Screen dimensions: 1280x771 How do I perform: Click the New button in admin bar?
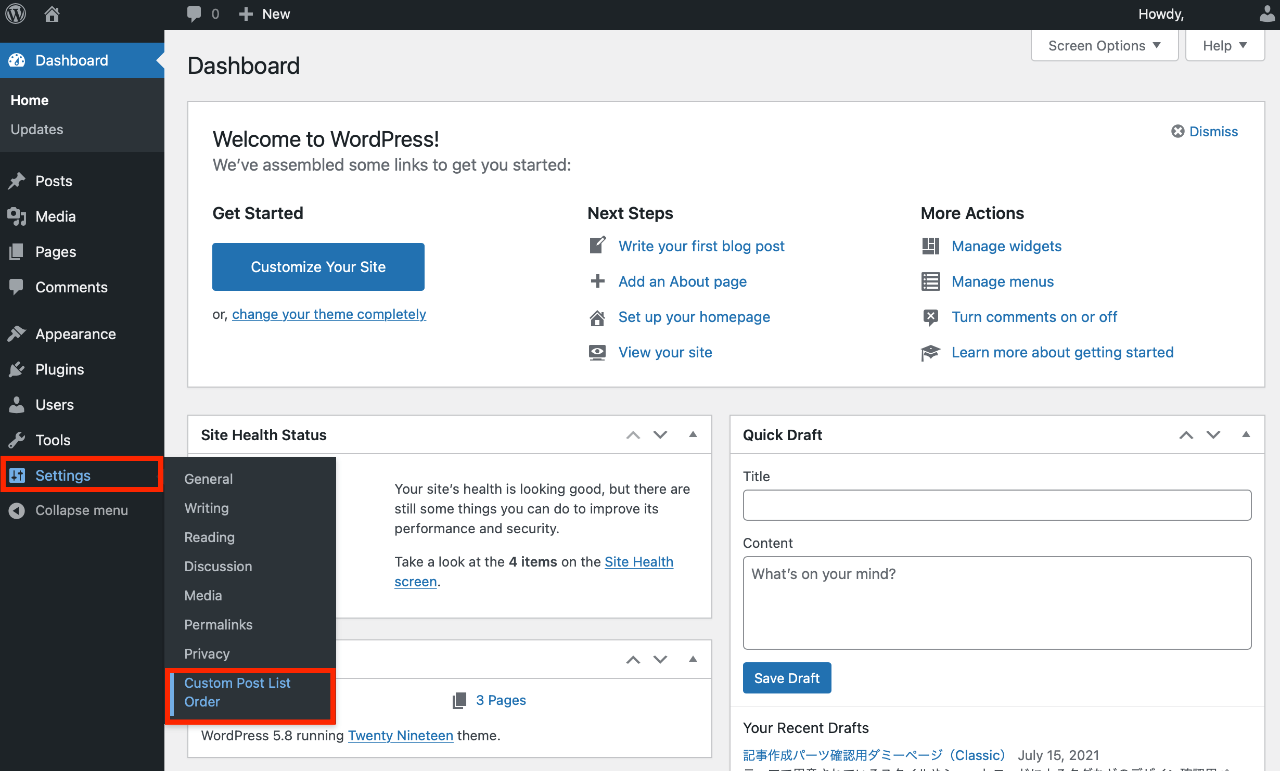(265, 14)
